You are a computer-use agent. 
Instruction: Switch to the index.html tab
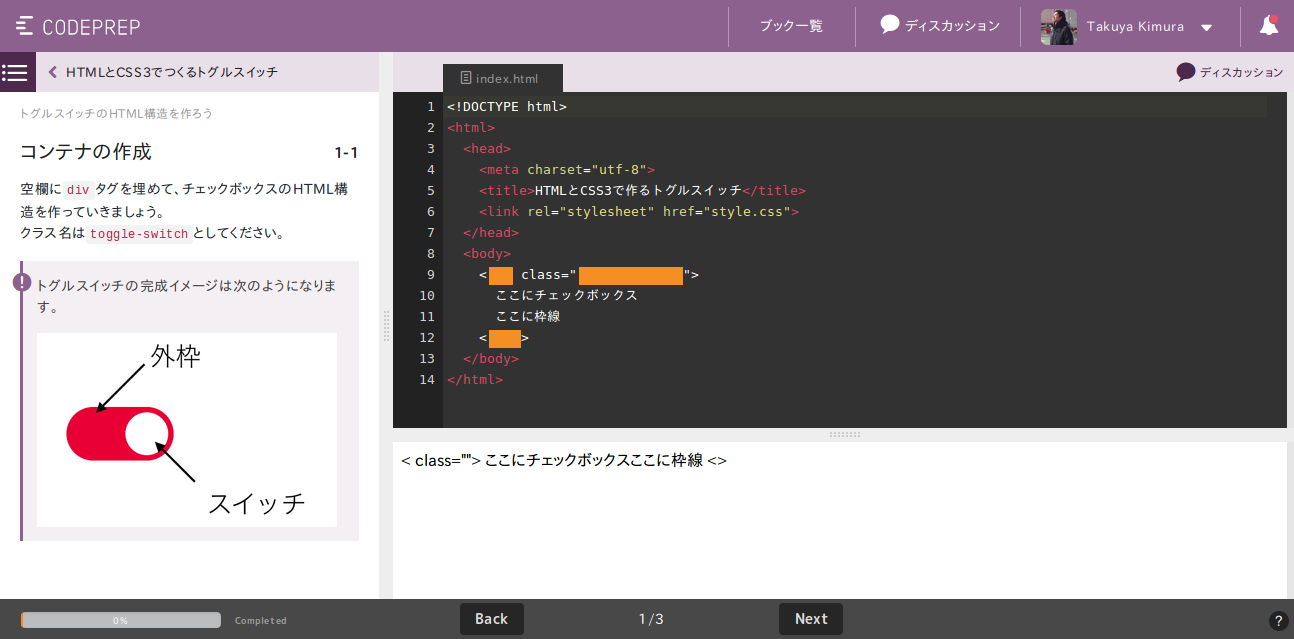click(503, 77)
